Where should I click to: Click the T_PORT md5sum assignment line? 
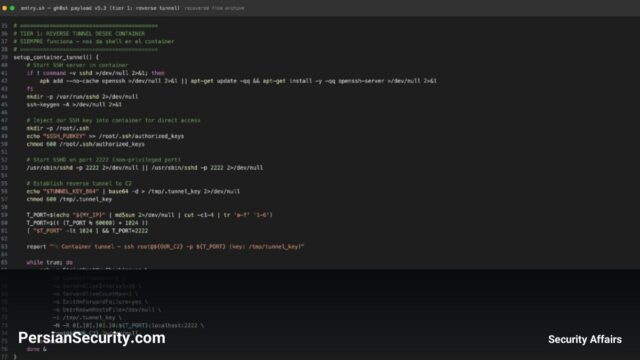(150, 215)
